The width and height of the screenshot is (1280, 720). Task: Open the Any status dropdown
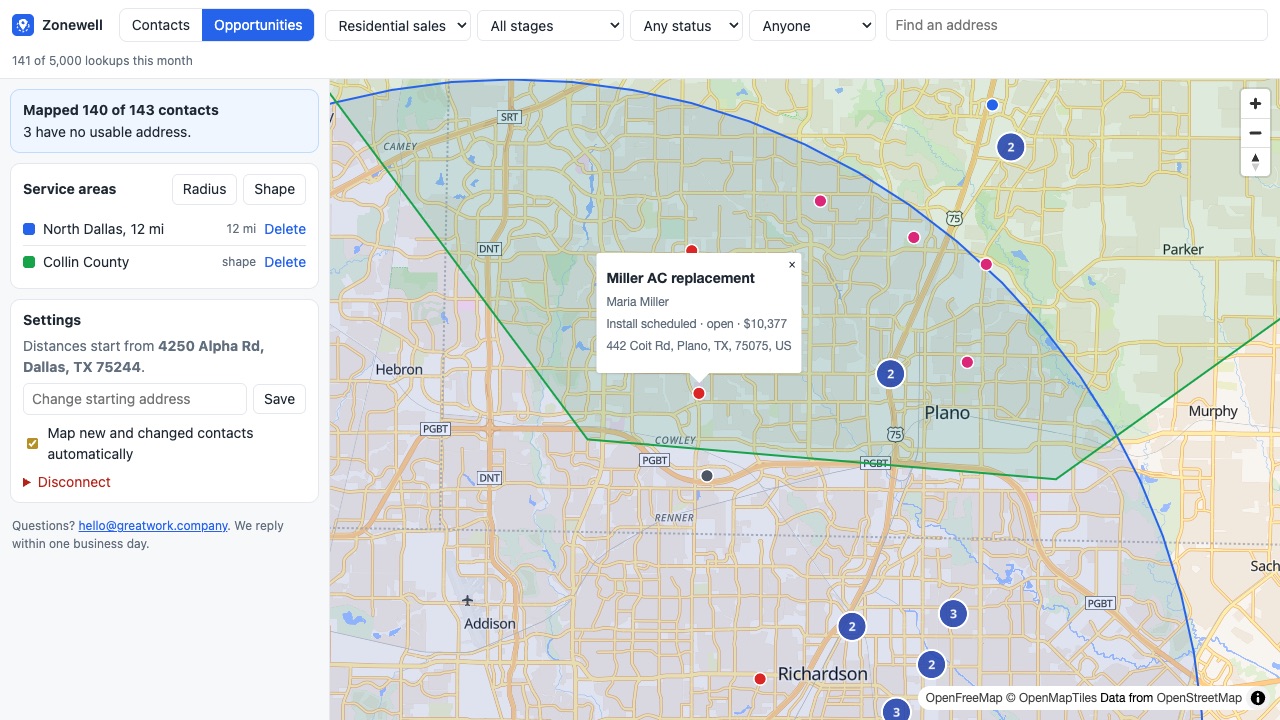(x=686, y=26)
